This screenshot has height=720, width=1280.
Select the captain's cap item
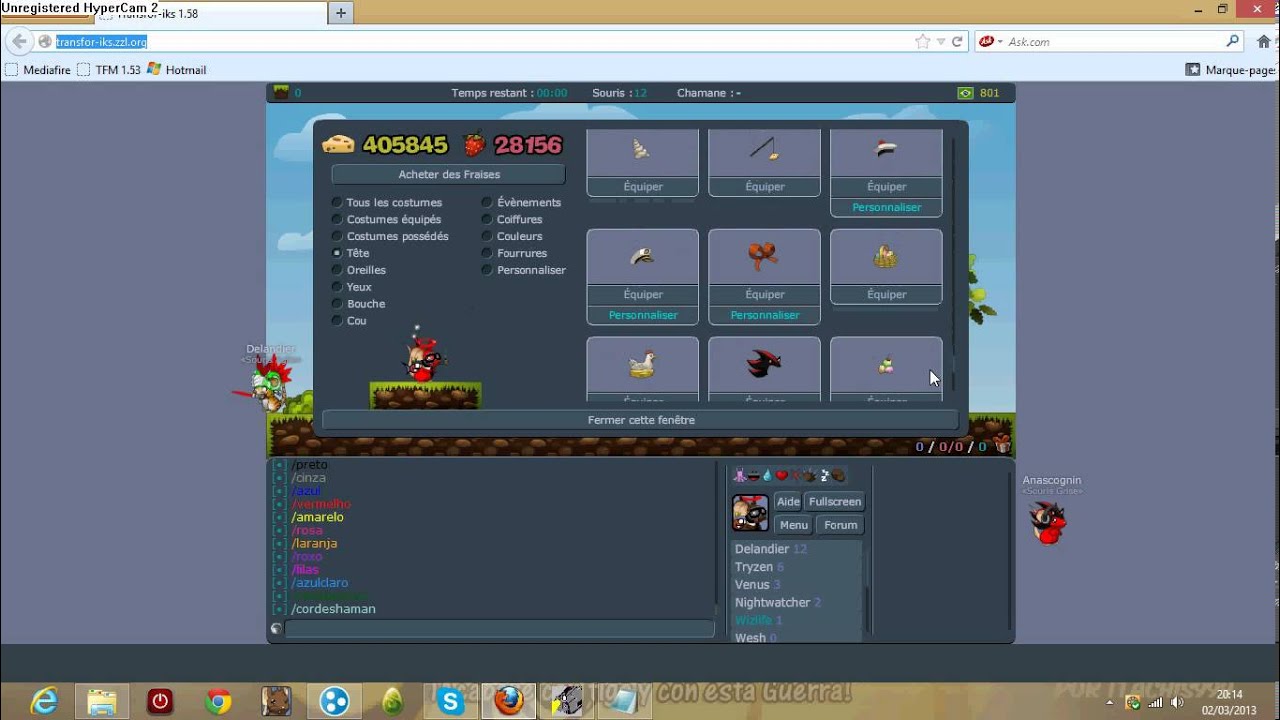pyautogui.click(x=642, y=257)
